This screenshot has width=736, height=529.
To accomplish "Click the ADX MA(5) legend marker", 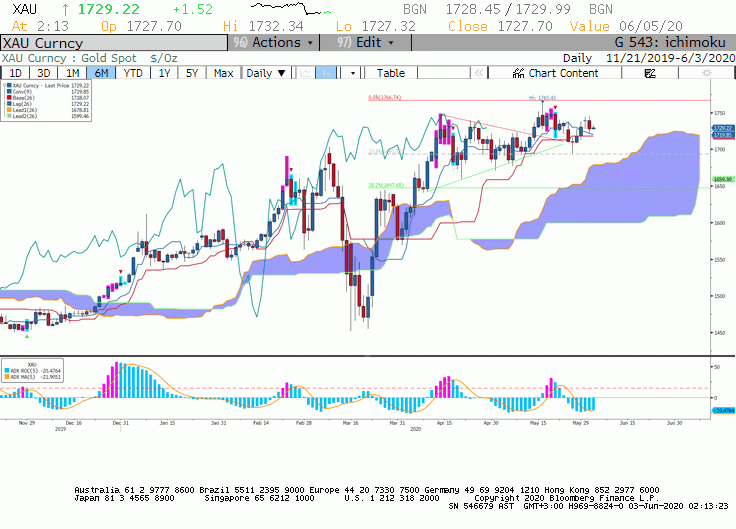I will tap(7, 376).
